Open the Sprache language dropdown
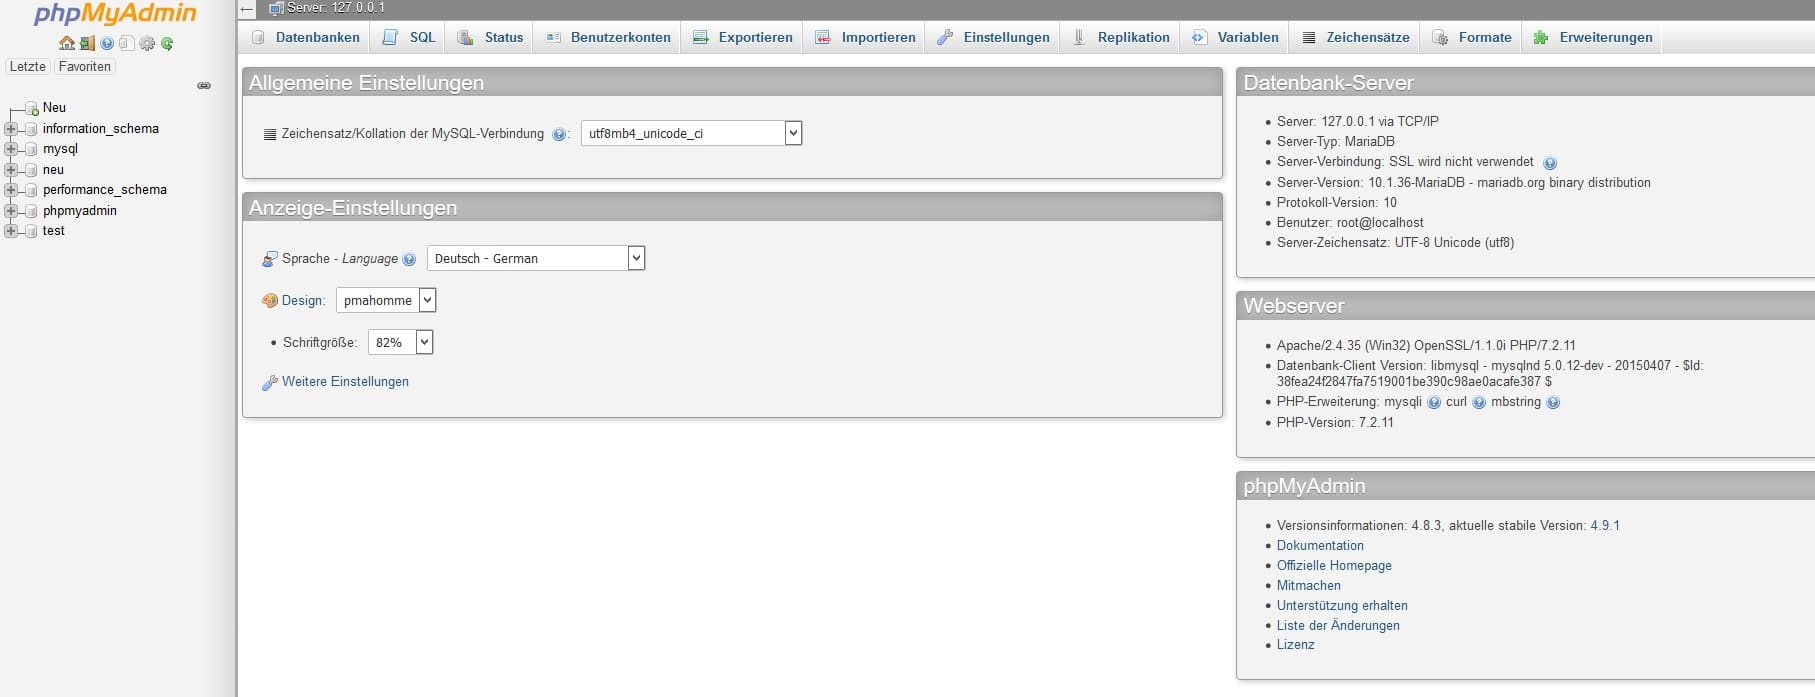The image size is (1815, 697). (535, 258)
